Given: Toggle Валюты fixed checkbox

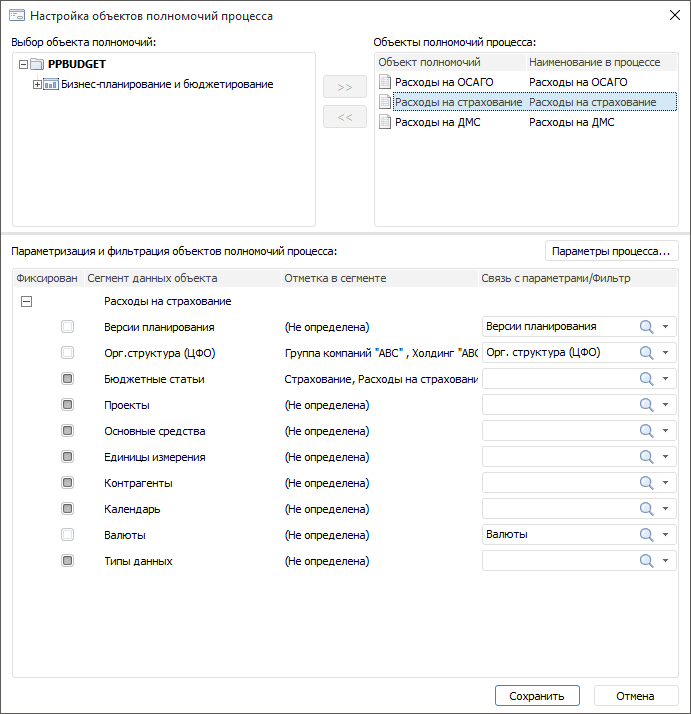Looking at the screenshot, I should pos(67,534).
